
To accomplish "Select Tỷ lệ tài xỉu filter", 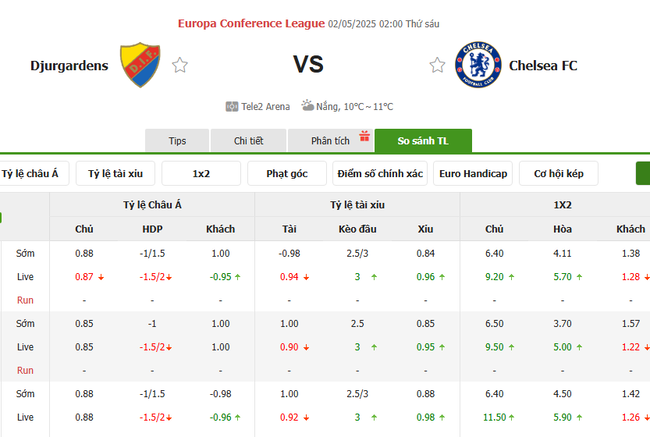I will point(115,174).
